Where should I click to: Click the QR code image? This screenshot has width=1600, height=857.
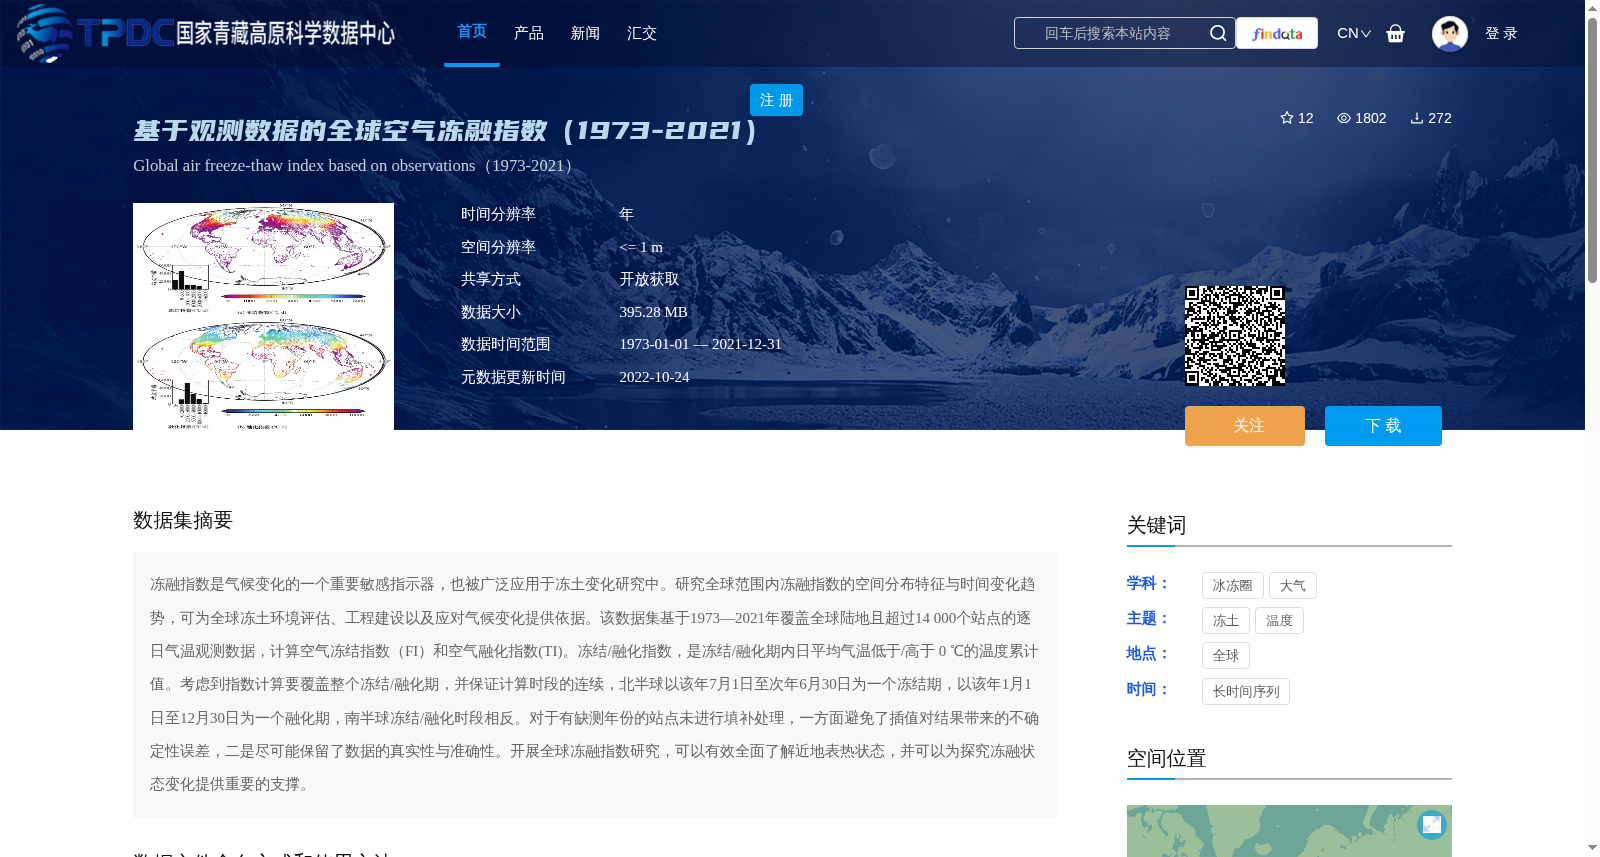tap(1235, 336)
